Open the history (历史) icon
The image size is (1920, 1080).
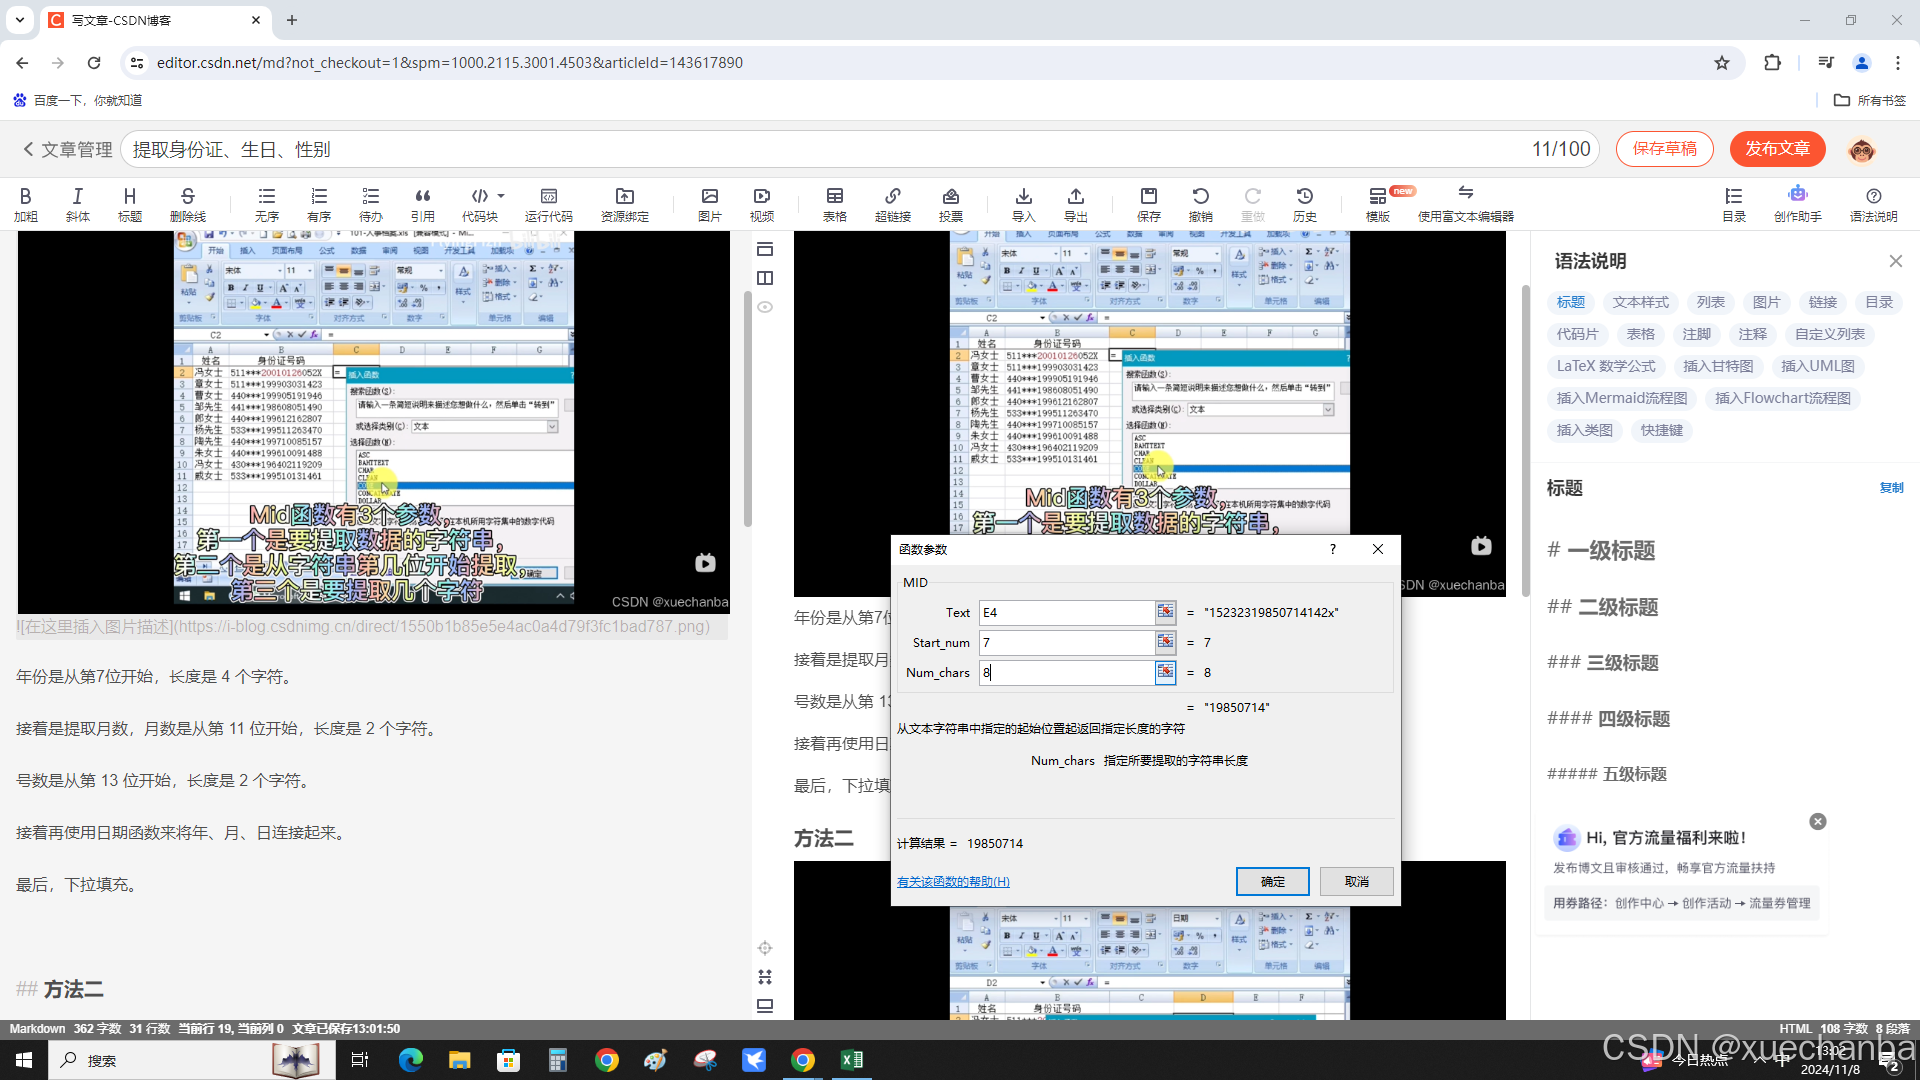point(1304,203)
